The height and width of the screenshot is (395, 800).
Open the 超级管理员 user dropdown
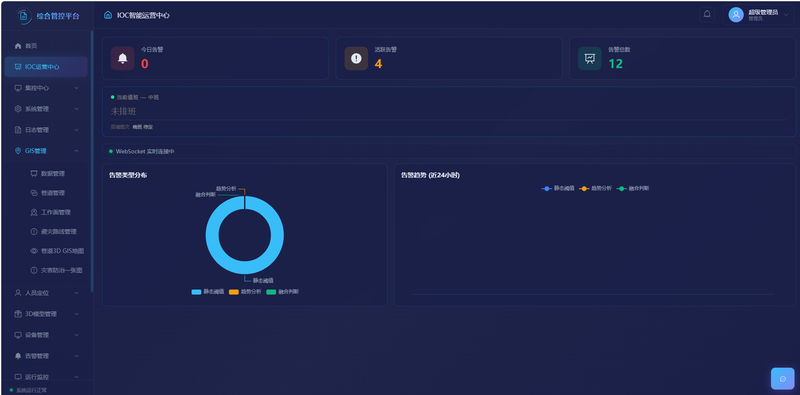pyautogui.click(x=758, y=15)
